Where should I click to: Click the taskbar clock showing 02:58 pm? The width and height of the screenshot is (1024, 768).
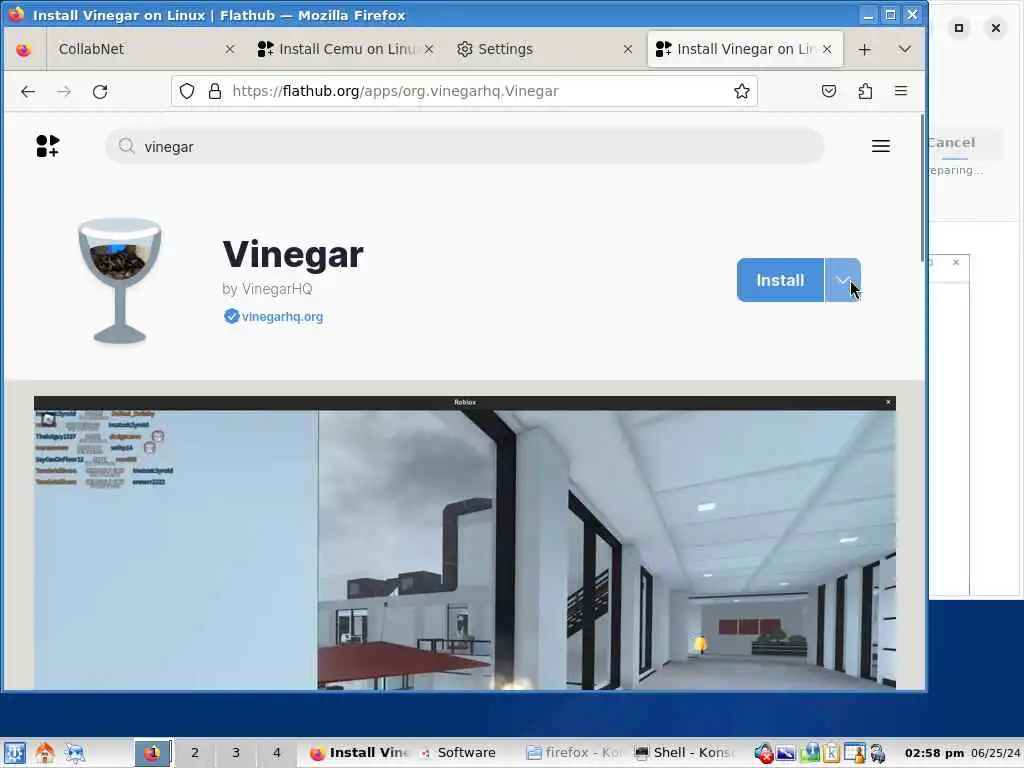tap(934, 753)
